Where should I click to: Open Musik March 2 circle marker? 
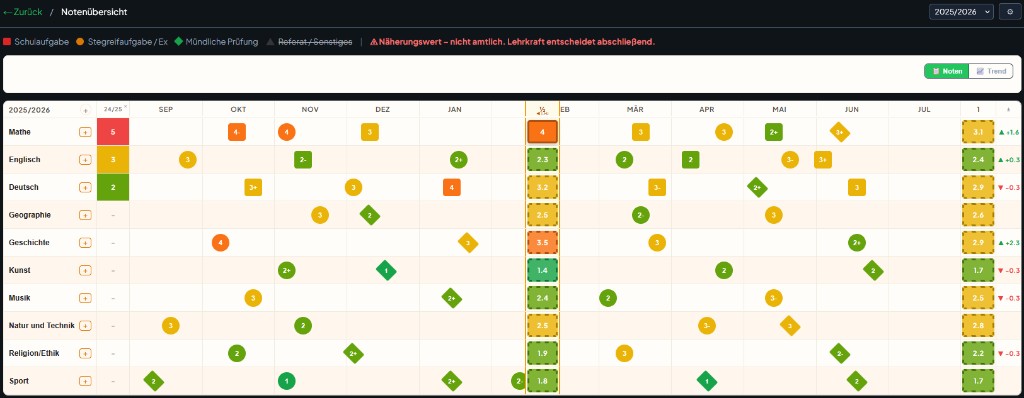(608, 298)
